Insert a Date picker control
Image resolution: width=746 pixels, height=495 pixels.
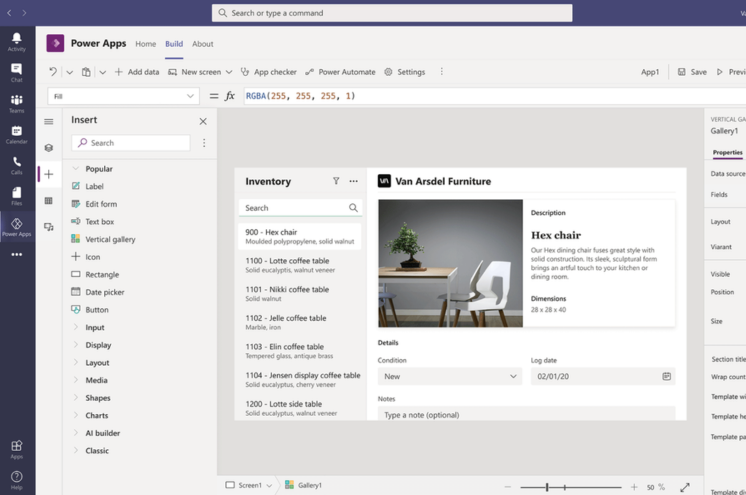98,292
